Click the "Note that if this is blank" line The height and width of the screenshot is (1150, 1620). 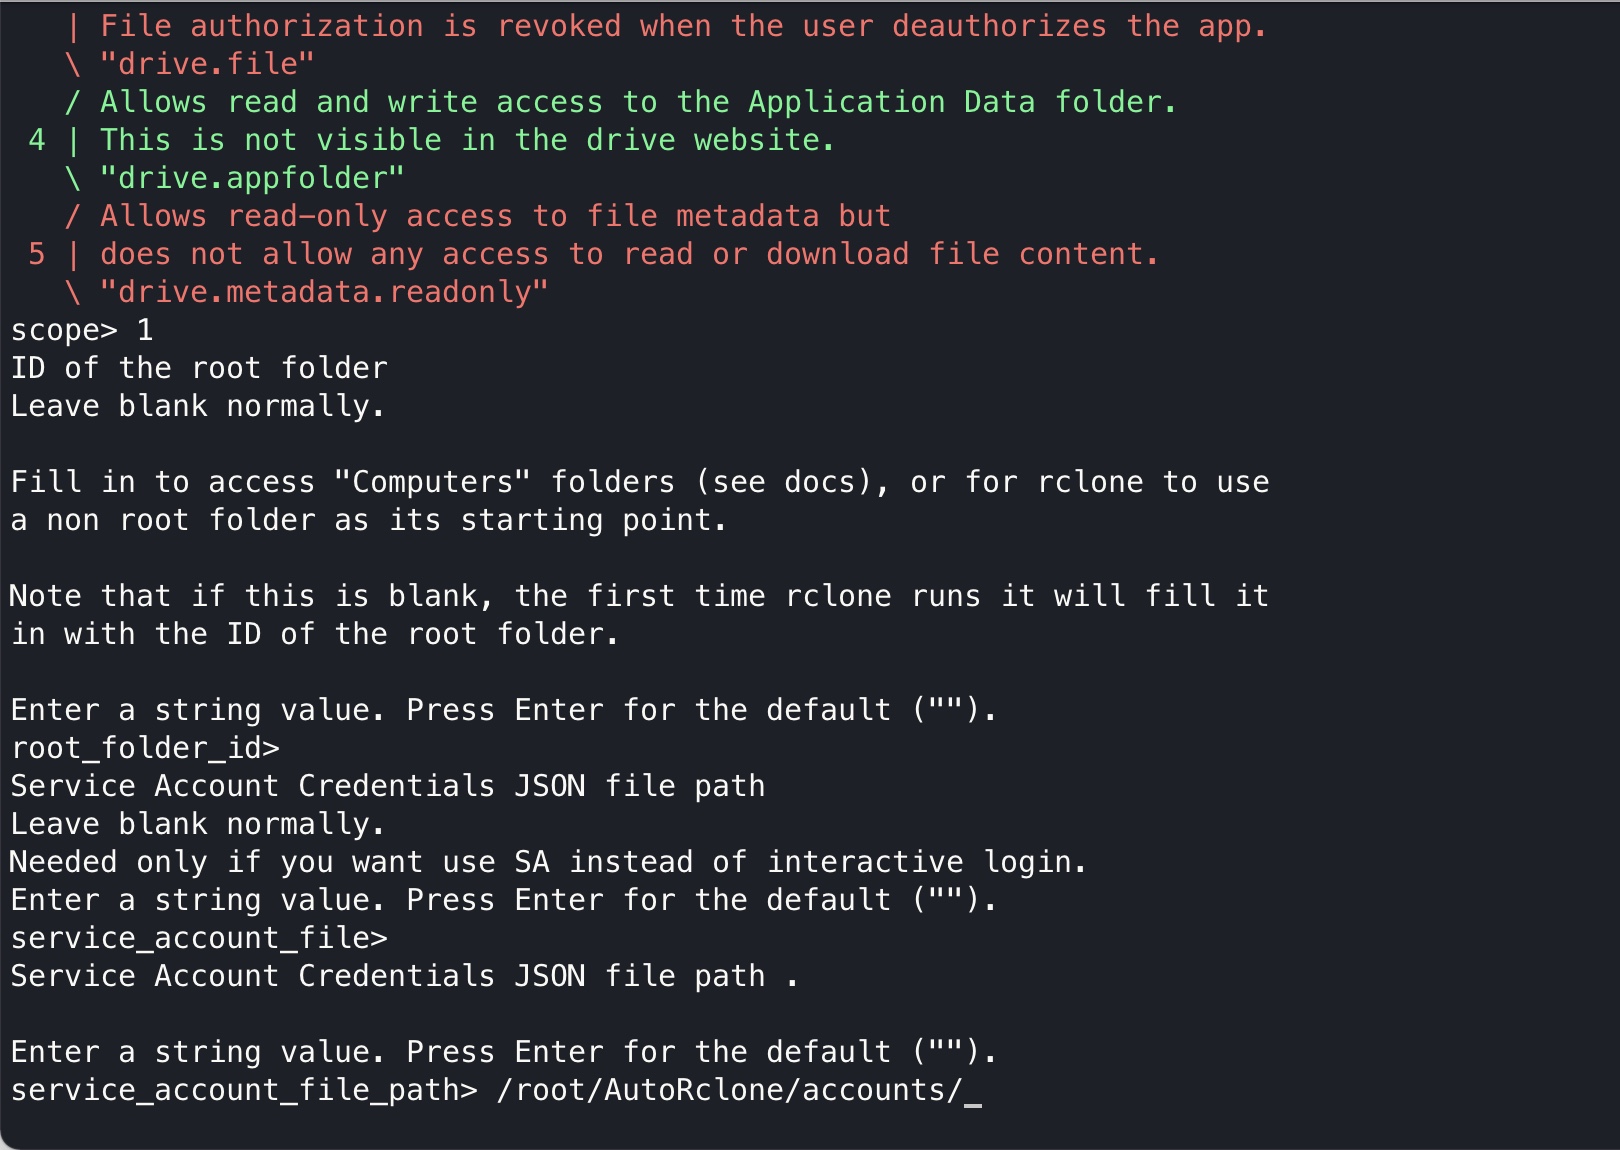point(638,597)
